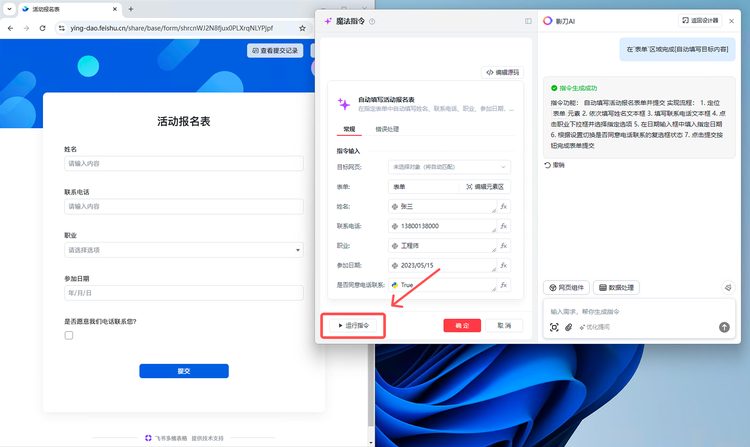This screenshot has width=750, height=447.
Task: Click the fx icon in the 联系电话 row
Action: [x=504, y=226]
